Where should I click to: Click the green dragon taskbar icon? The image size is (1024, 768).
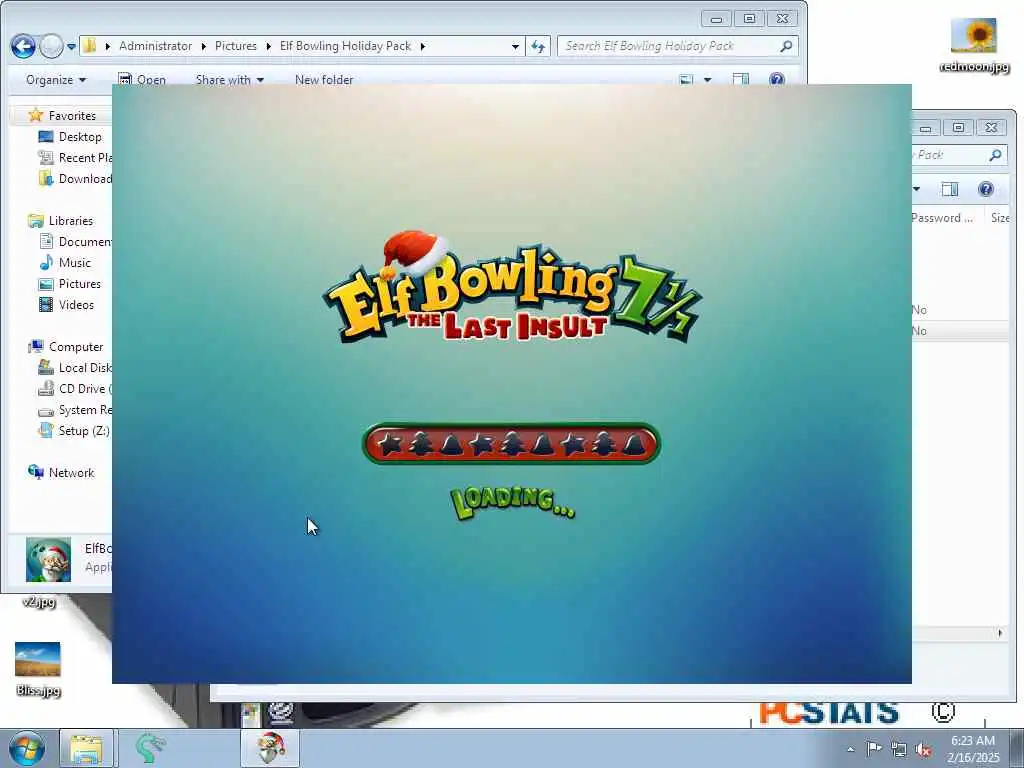[x=150, y=748]
